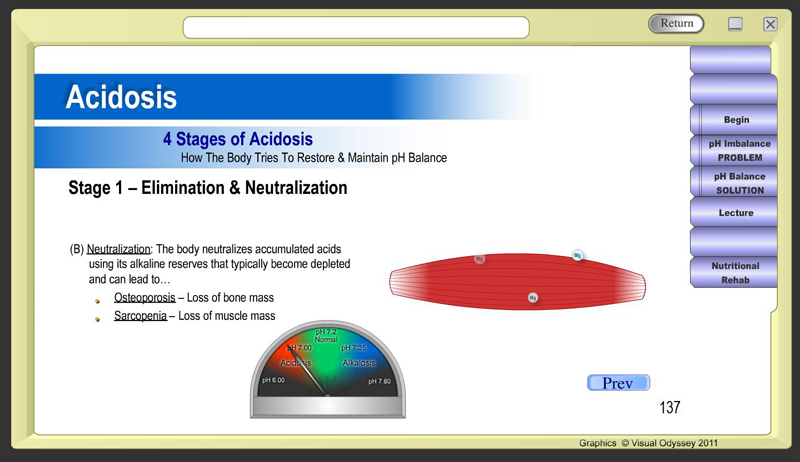
Task: Click the faded Mg ion at the muscle's top left
Action: (480, 259)
